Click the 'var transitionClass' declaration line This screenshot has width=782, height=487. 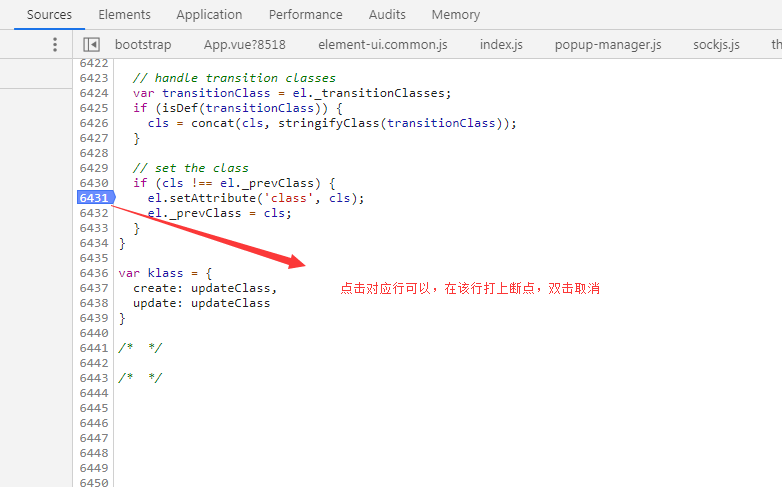292,93
